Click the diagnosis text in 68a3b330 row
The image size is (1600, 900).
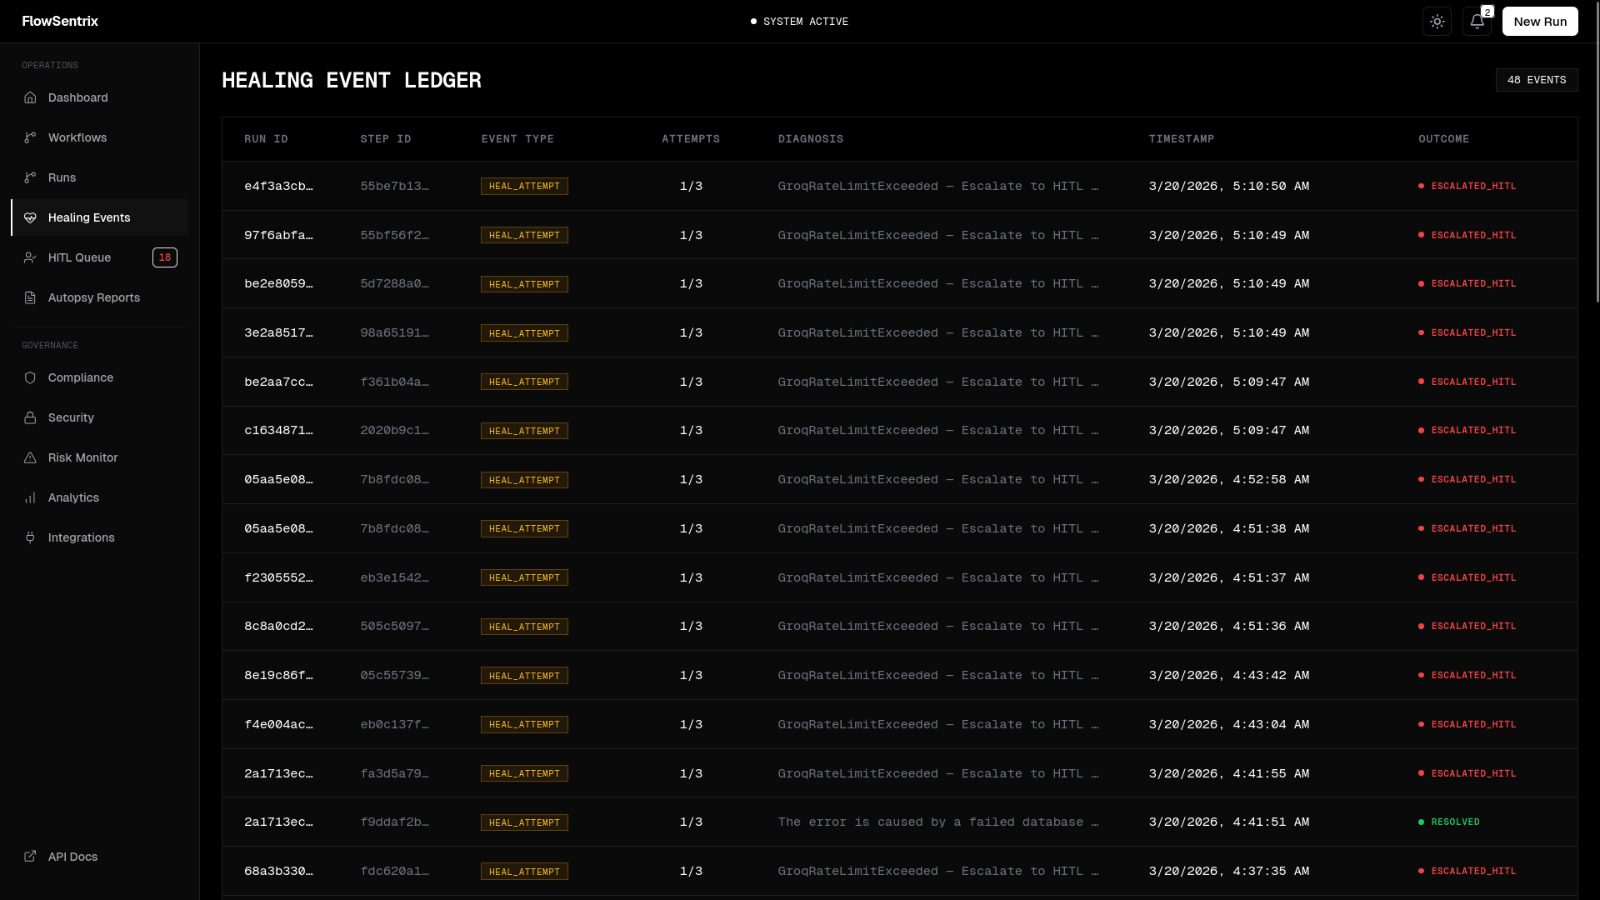click(938, 871)
